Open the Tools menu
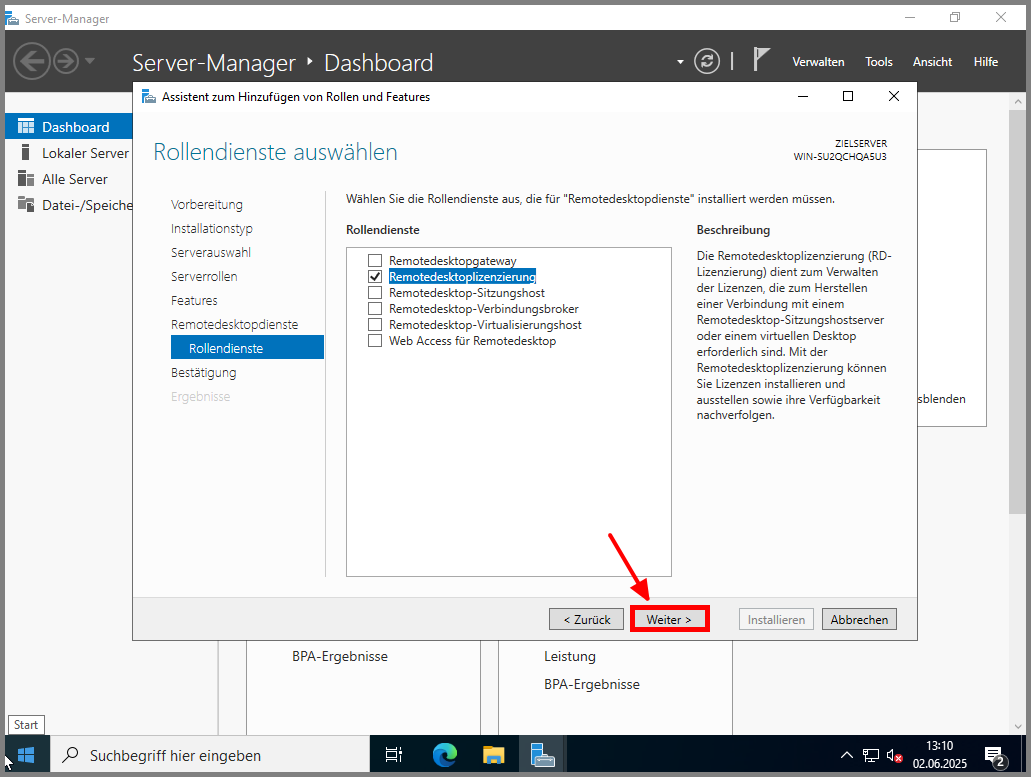 click(878, 62)
